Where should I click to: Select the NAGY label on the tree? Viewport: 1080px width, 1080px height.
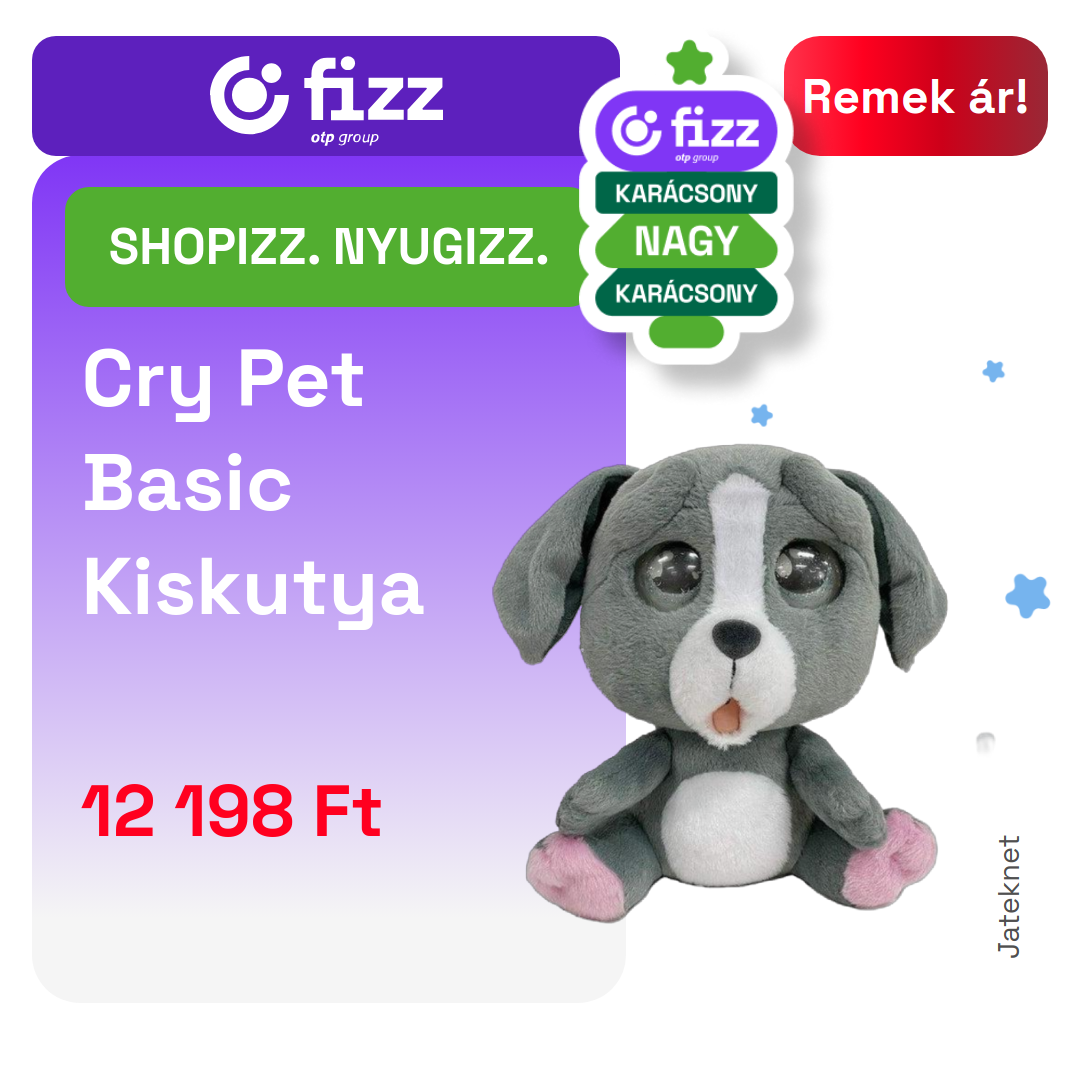[686, 241]
